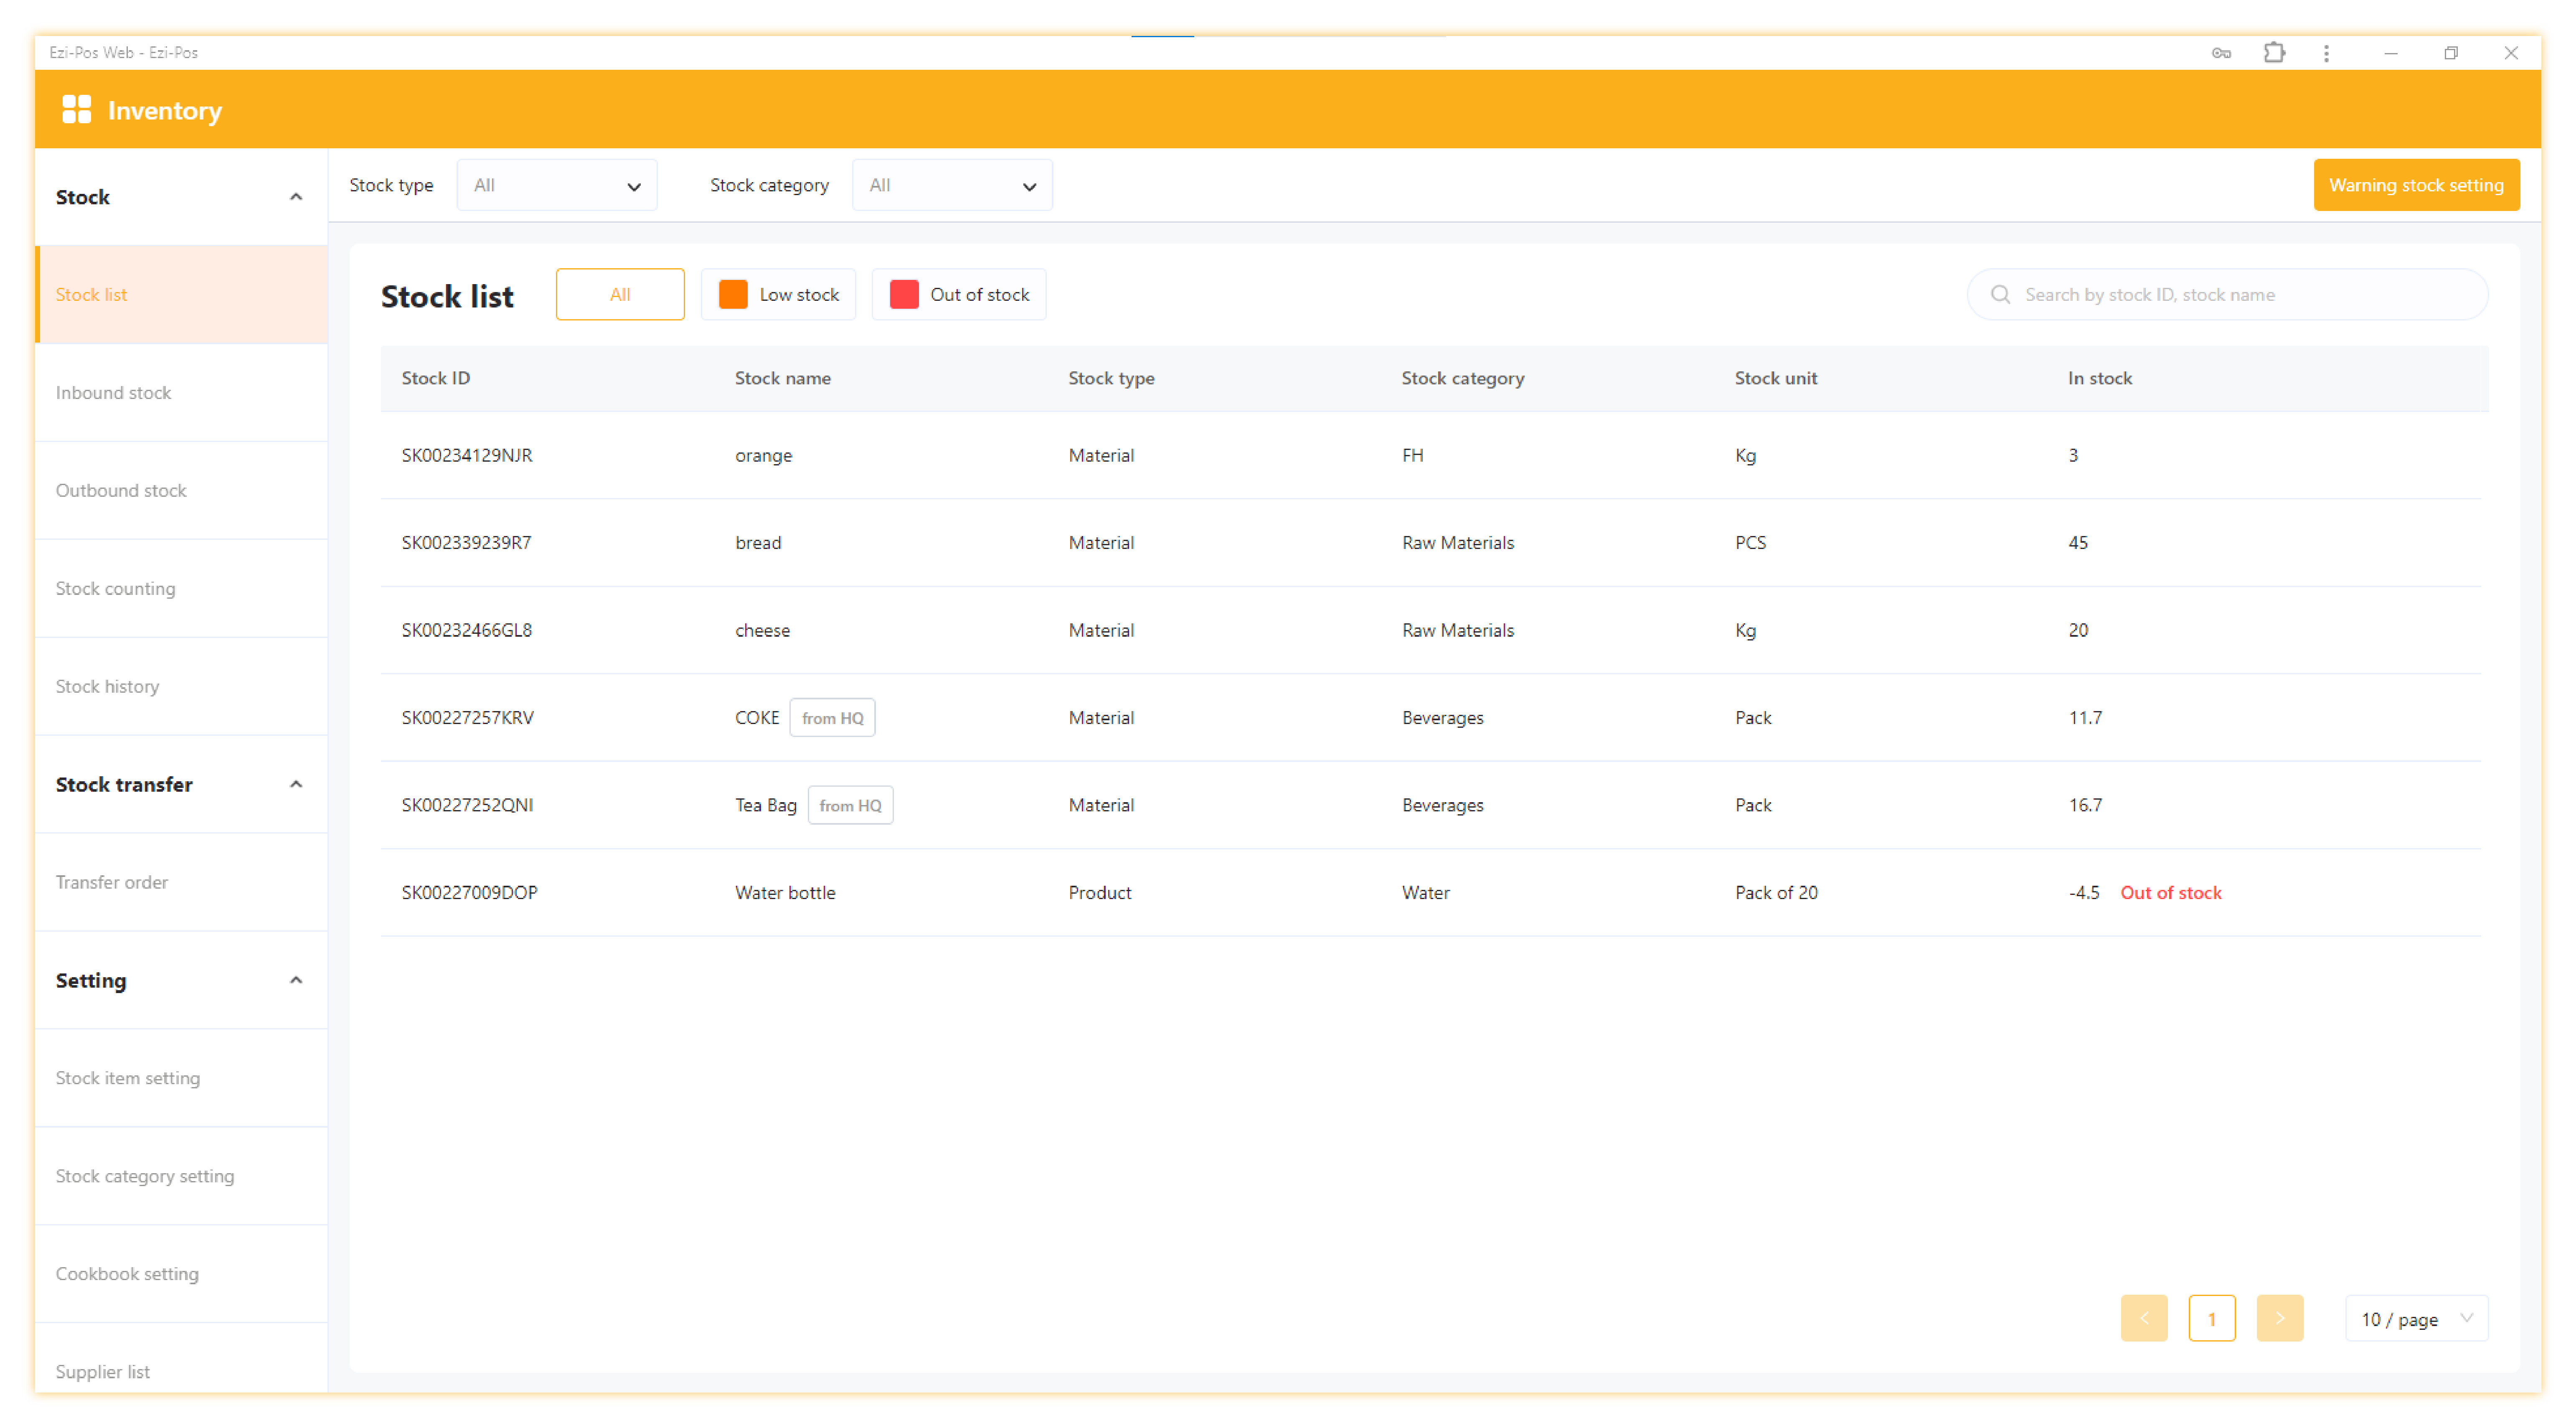2576x1428 pixels.
Task: Filter by Out of stock
Action: (959, 294)
